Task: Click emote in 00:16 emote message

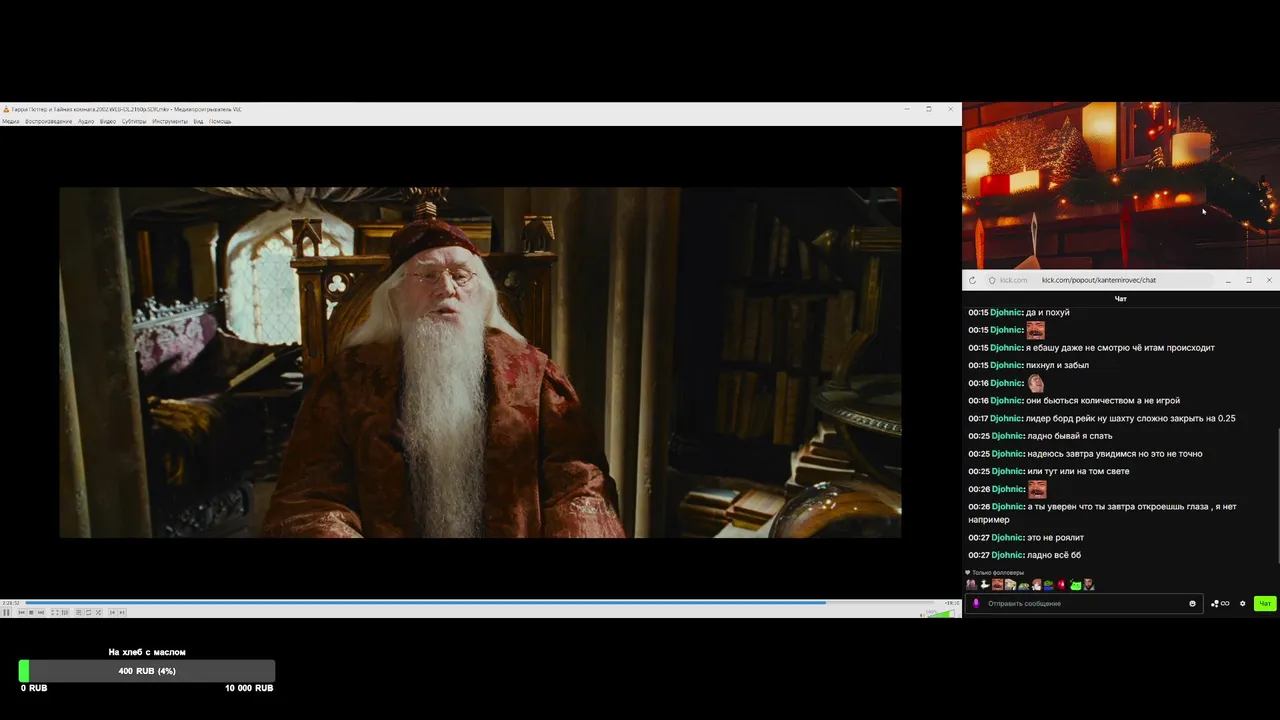Action: 1035,383
